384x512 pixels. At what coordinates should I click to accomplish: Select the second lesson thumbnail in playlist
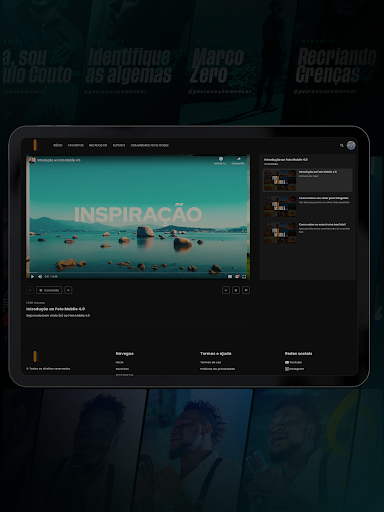pyautogui.click(x=280, y=207)
